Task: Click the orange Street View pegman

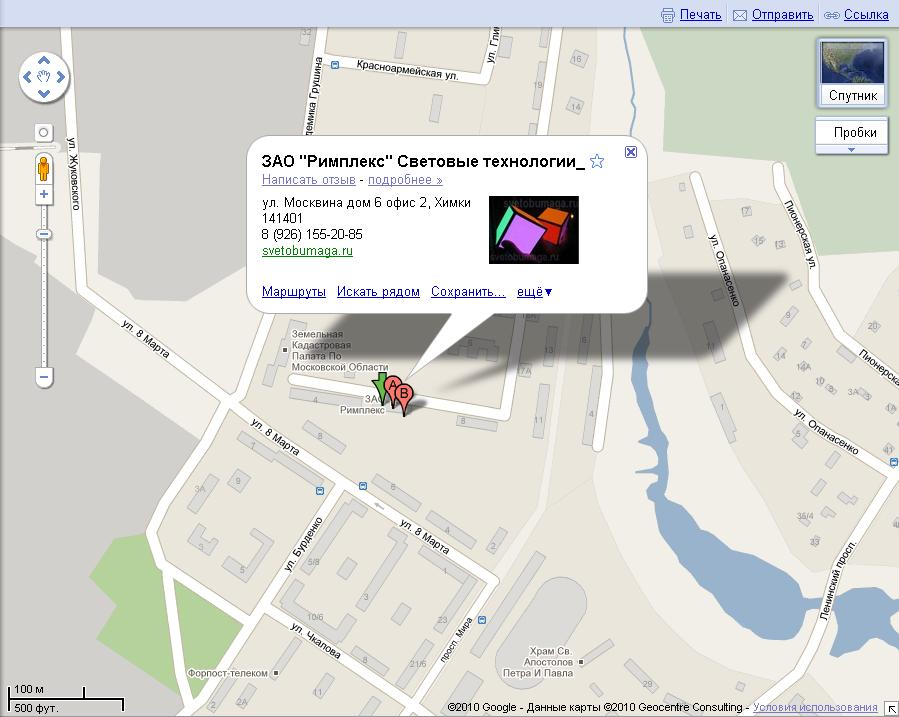Action: [x=44, y=167]
